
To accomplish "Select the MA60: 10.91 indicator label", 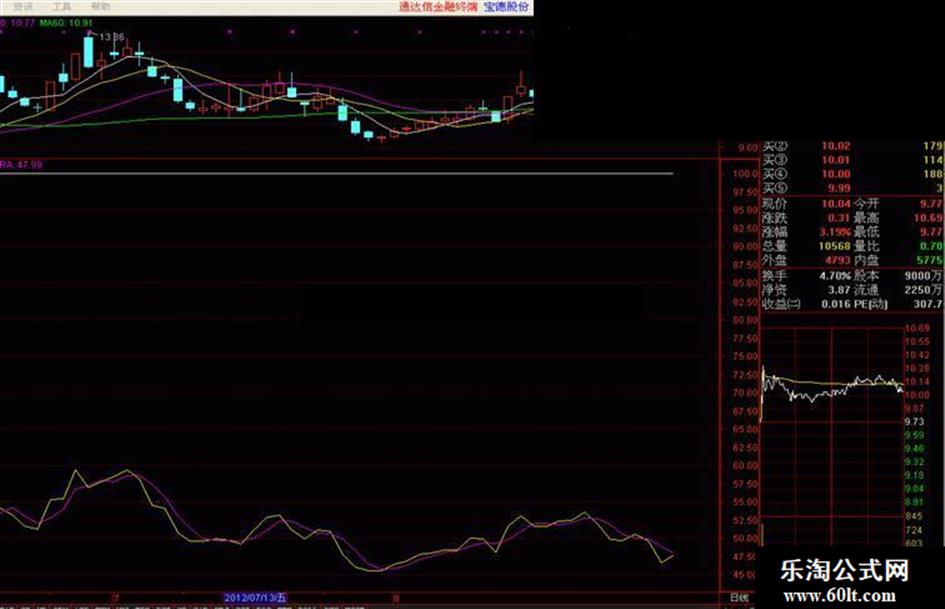I will (x=66, y=23).
